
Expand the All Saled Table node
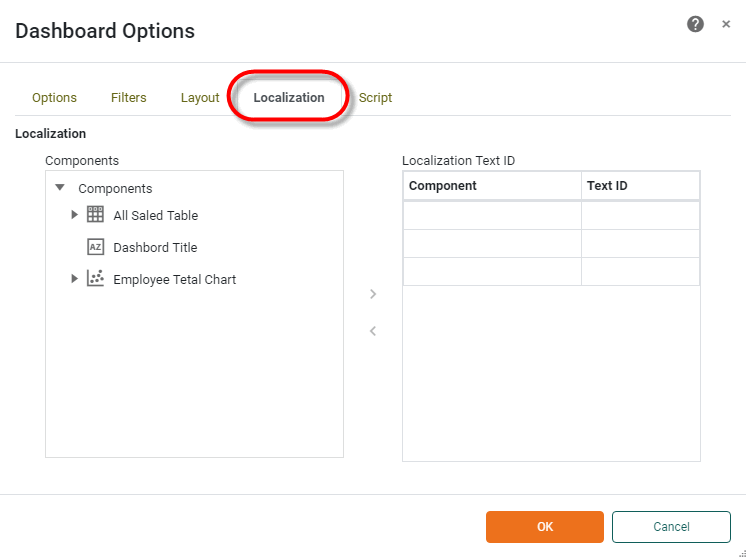pos(75,215)
